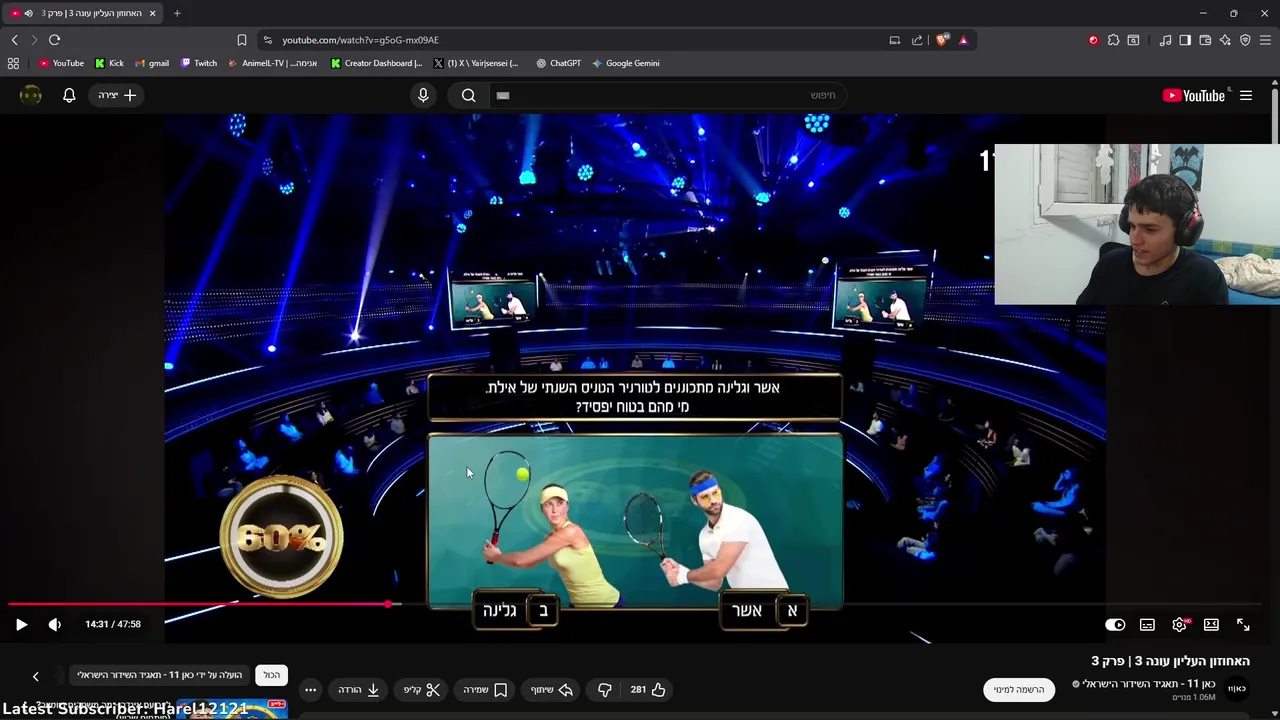Open the install/cast icon in the address bar
This screenshot has width=1280, height=720.
(x=894, y=40)
